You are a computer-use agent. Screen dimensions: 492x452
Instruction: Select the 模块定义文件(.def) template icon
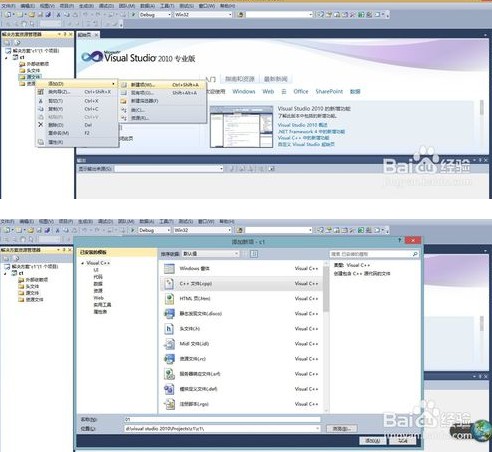click(x=169, y=389)
